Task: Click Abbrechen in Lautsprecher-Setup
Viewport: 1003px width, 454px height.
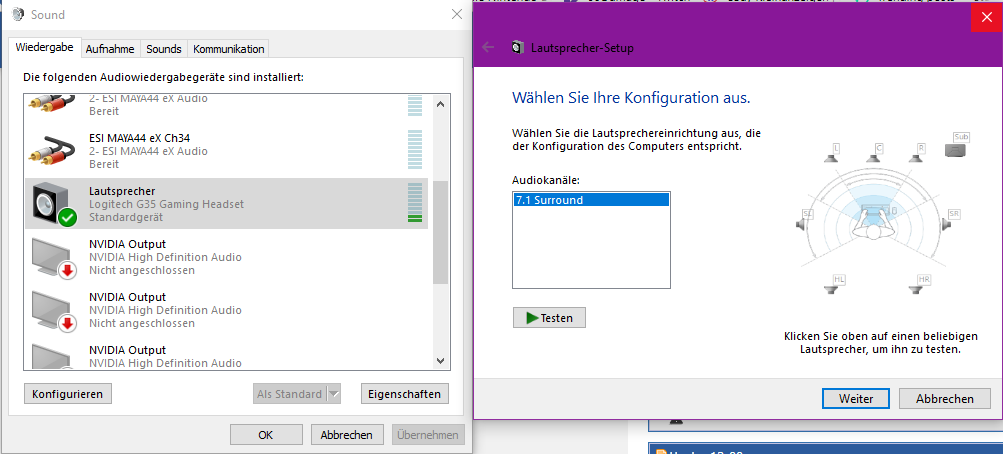Action: (x=944, y=398)
